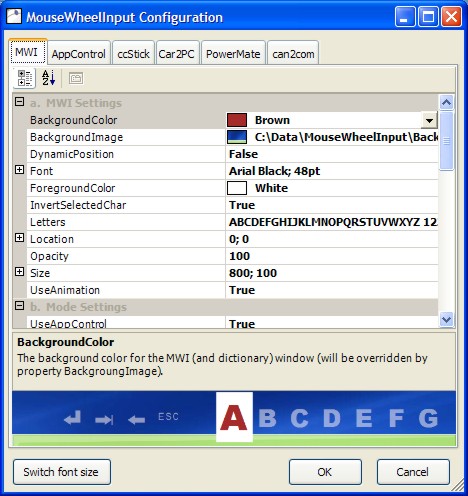Screen dimensions: 468x496
Task: Confirm settings with the OK button
Action: pyautogui.click(x=325, y=472)
